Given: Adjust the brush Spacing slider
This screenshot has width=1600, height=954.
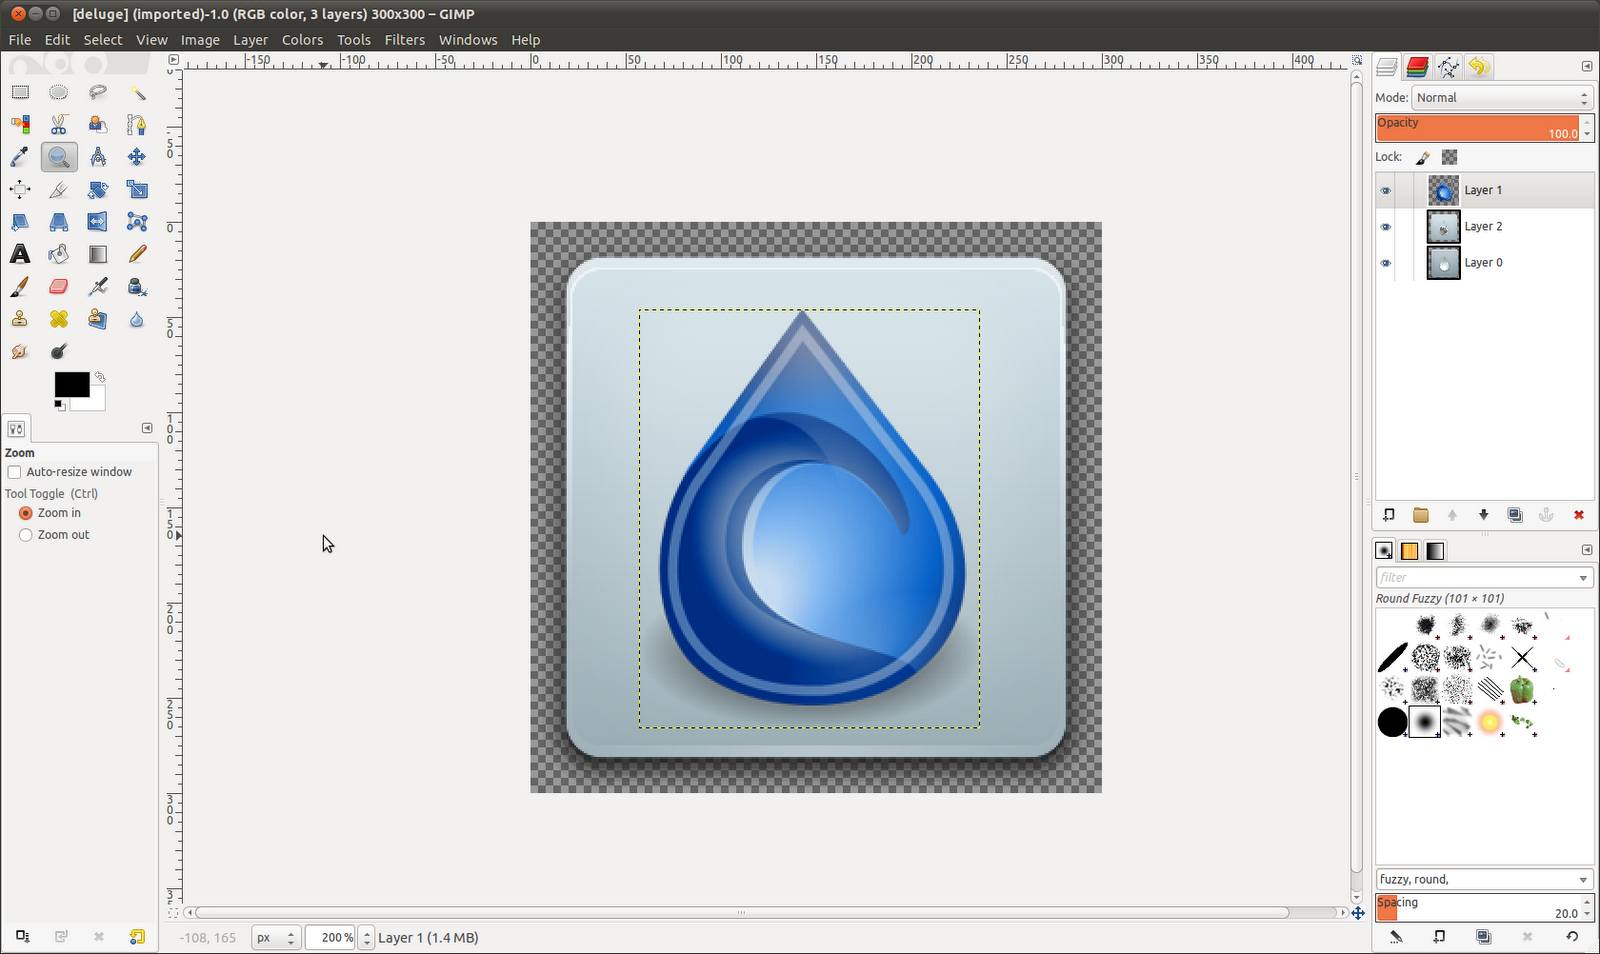Looking at the screenshot, I should (1478, 907).
